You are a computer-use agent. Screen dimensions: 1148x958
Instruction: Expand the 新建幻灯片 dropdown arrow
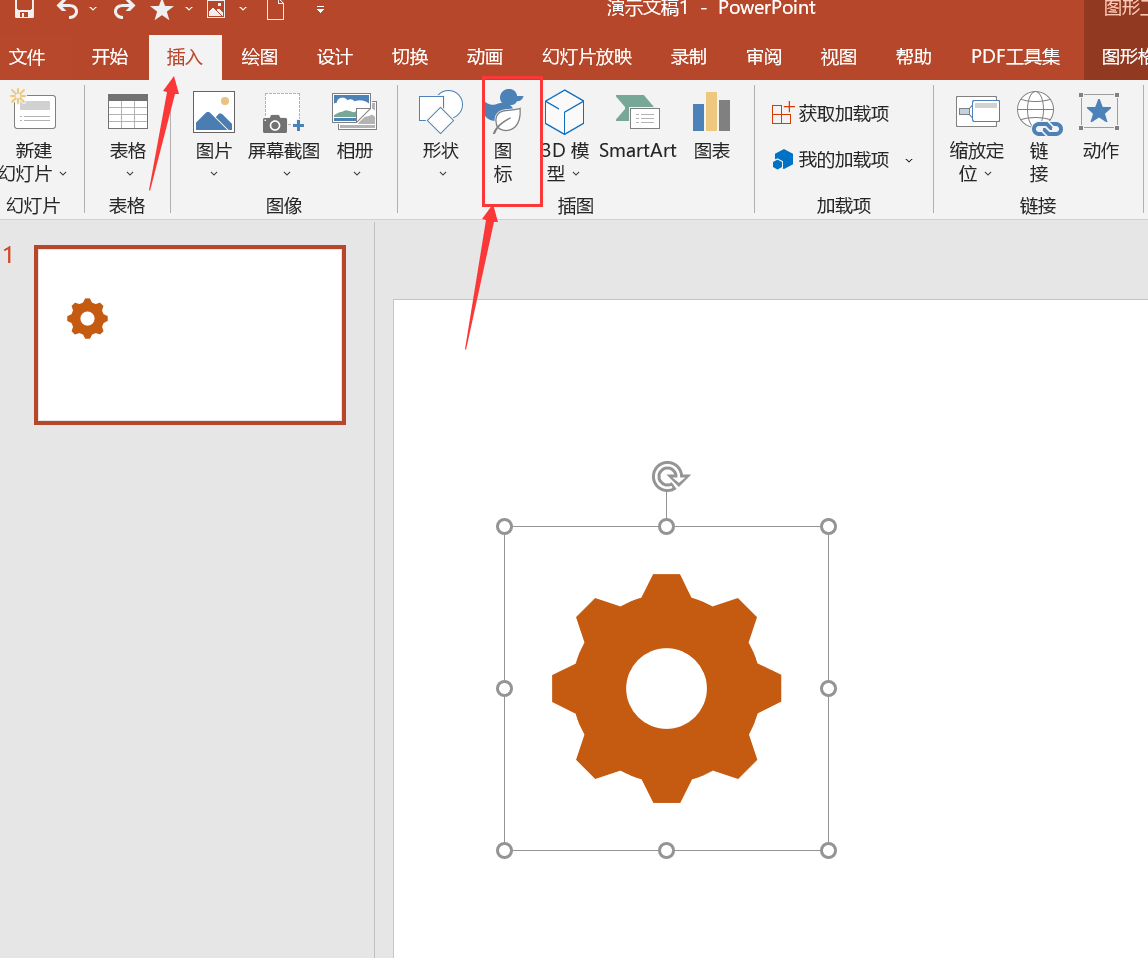click(63, 174)
